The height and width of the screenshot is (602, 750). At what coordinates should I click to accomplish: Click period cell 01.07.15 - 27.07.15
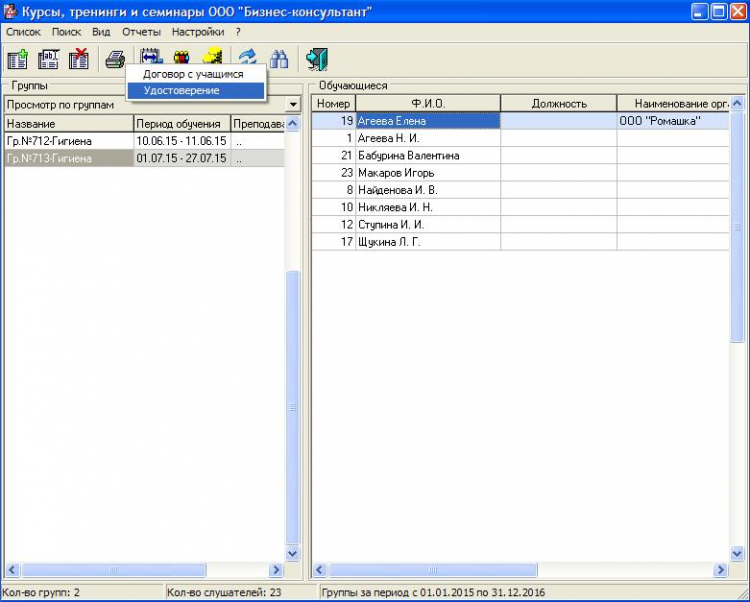(x=182, y=158)
